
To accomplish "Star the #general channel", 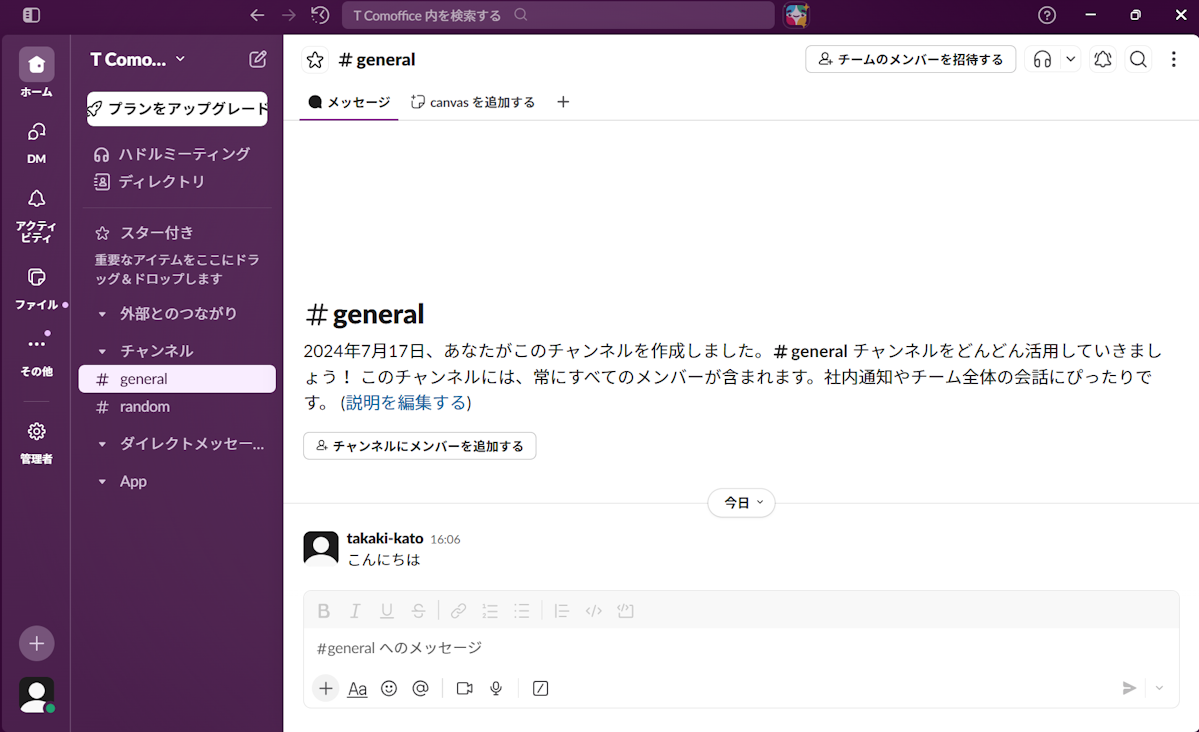I will coord(315,60).
